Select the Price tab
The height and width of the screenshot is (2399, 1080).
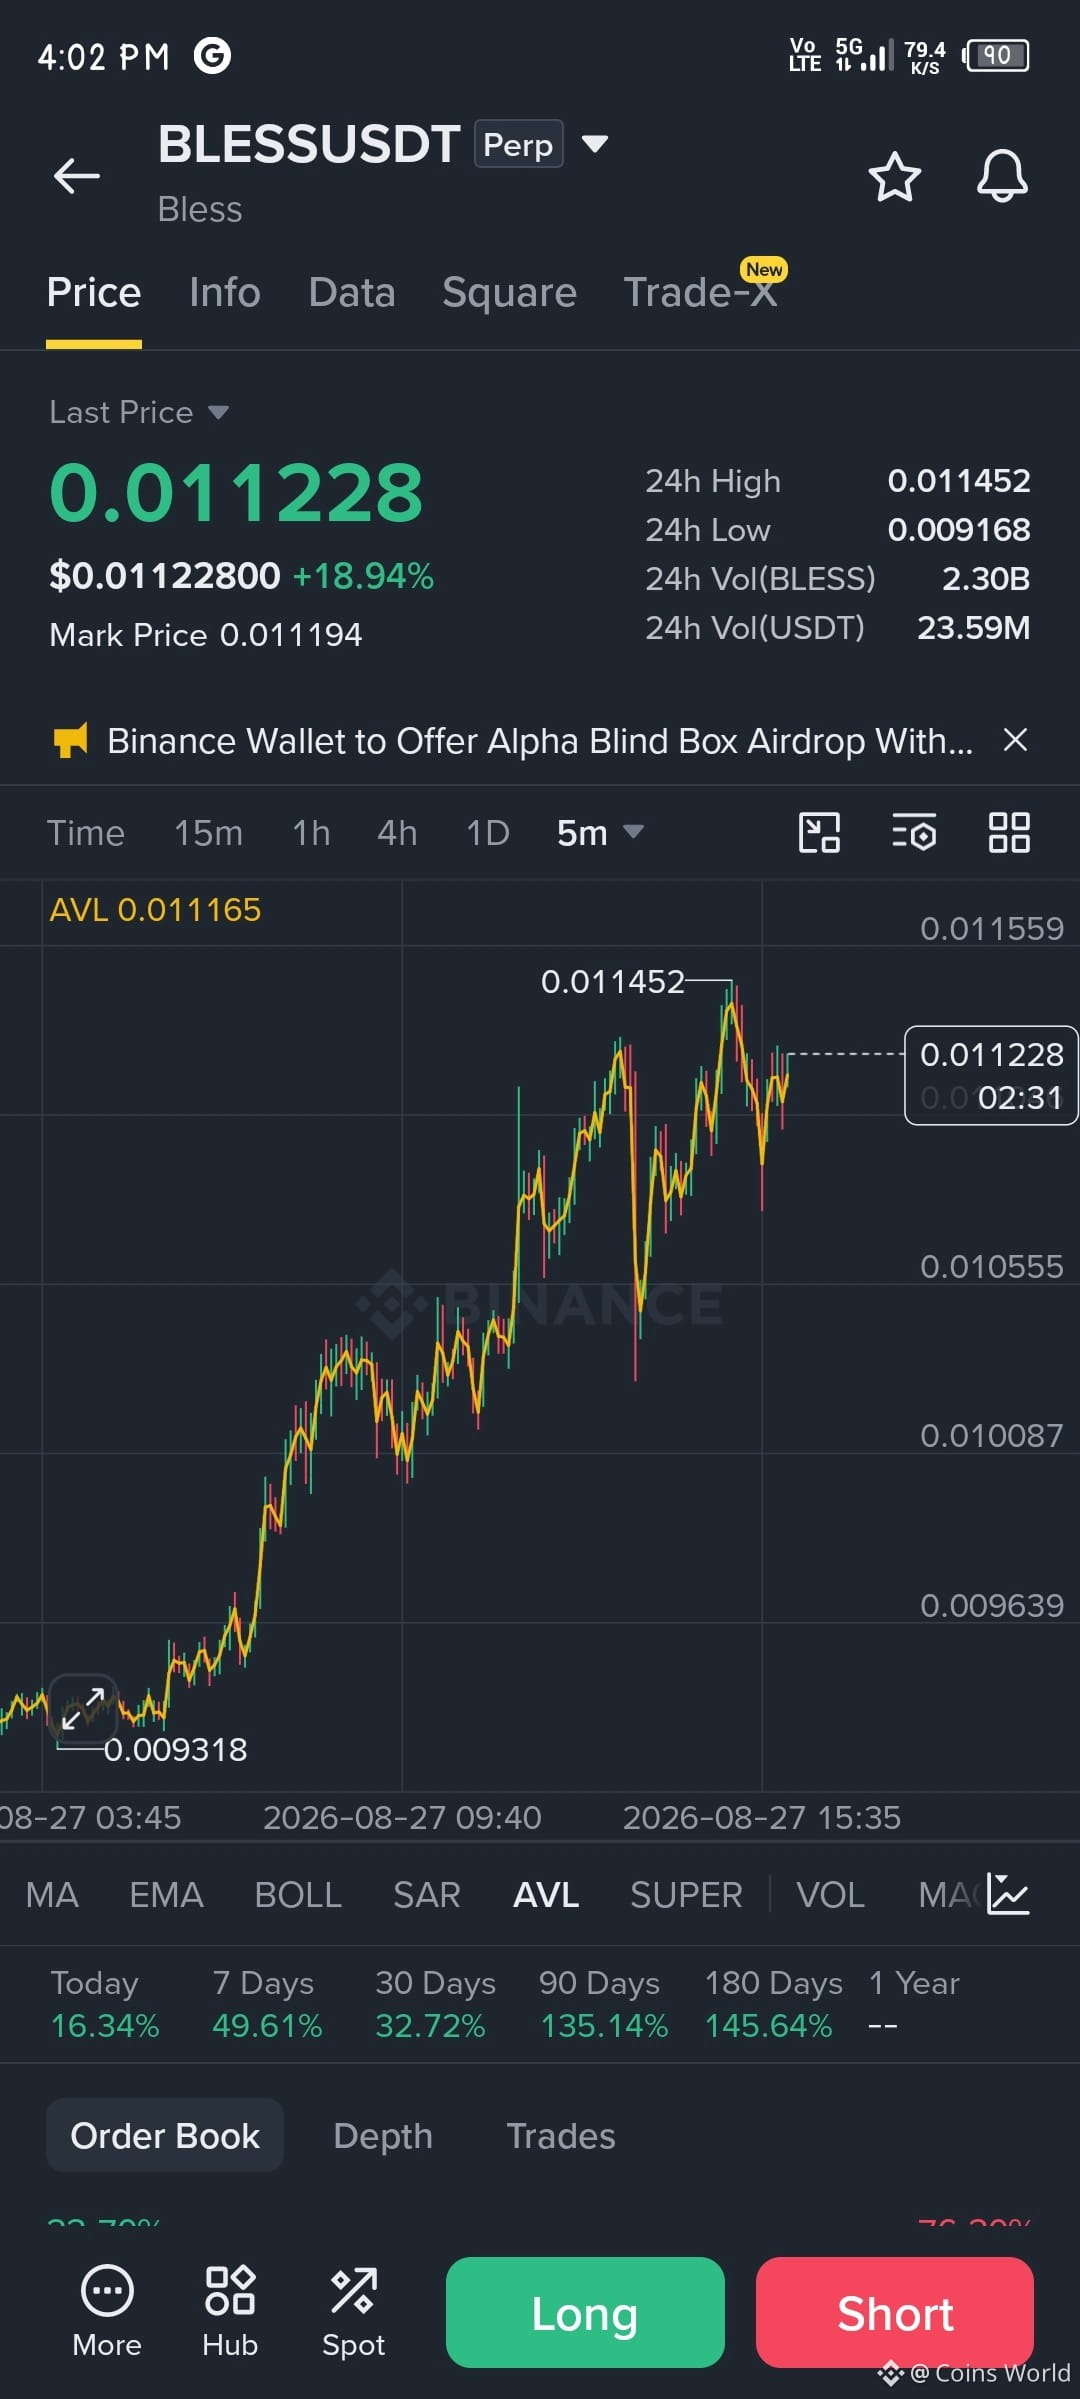pyautogui.click(x=94, y=292)
